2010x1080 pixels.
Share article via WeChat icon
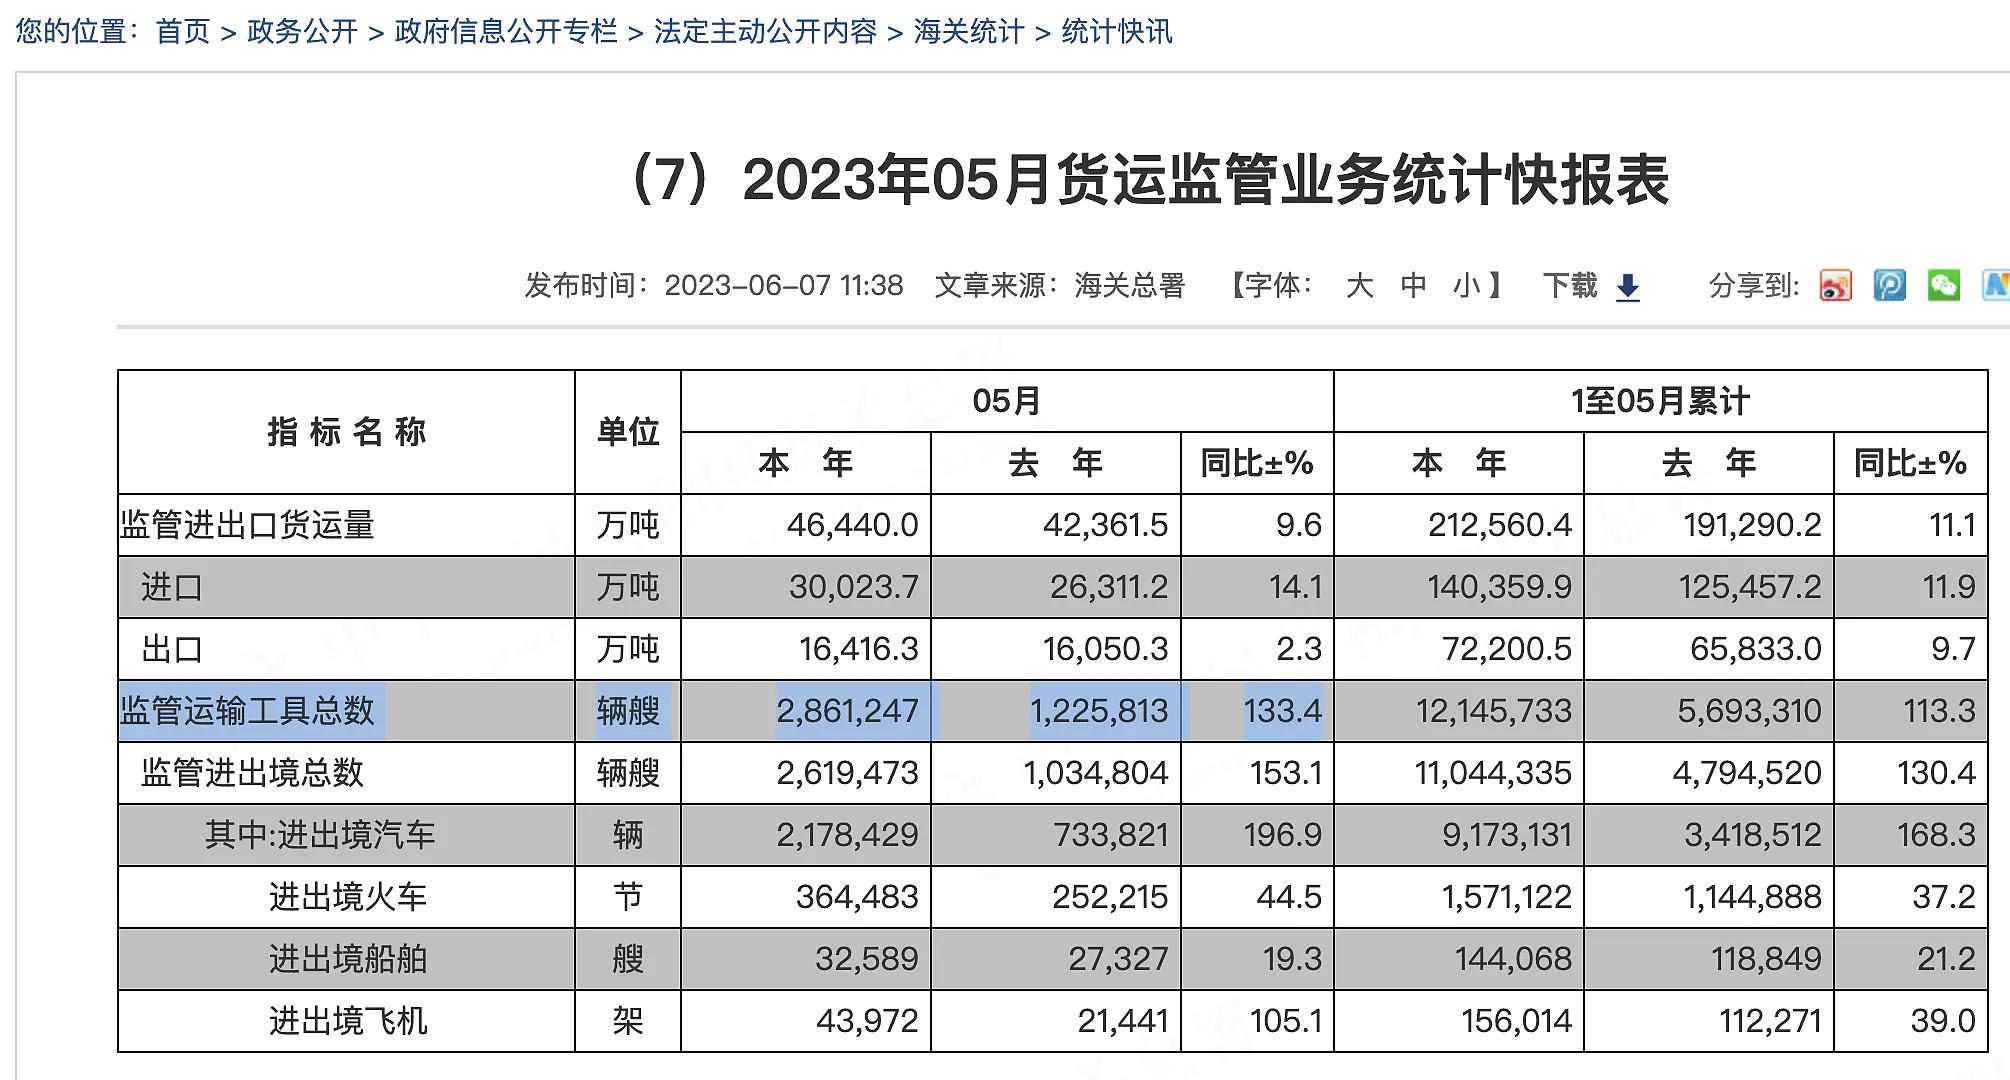click(1944, 286)
